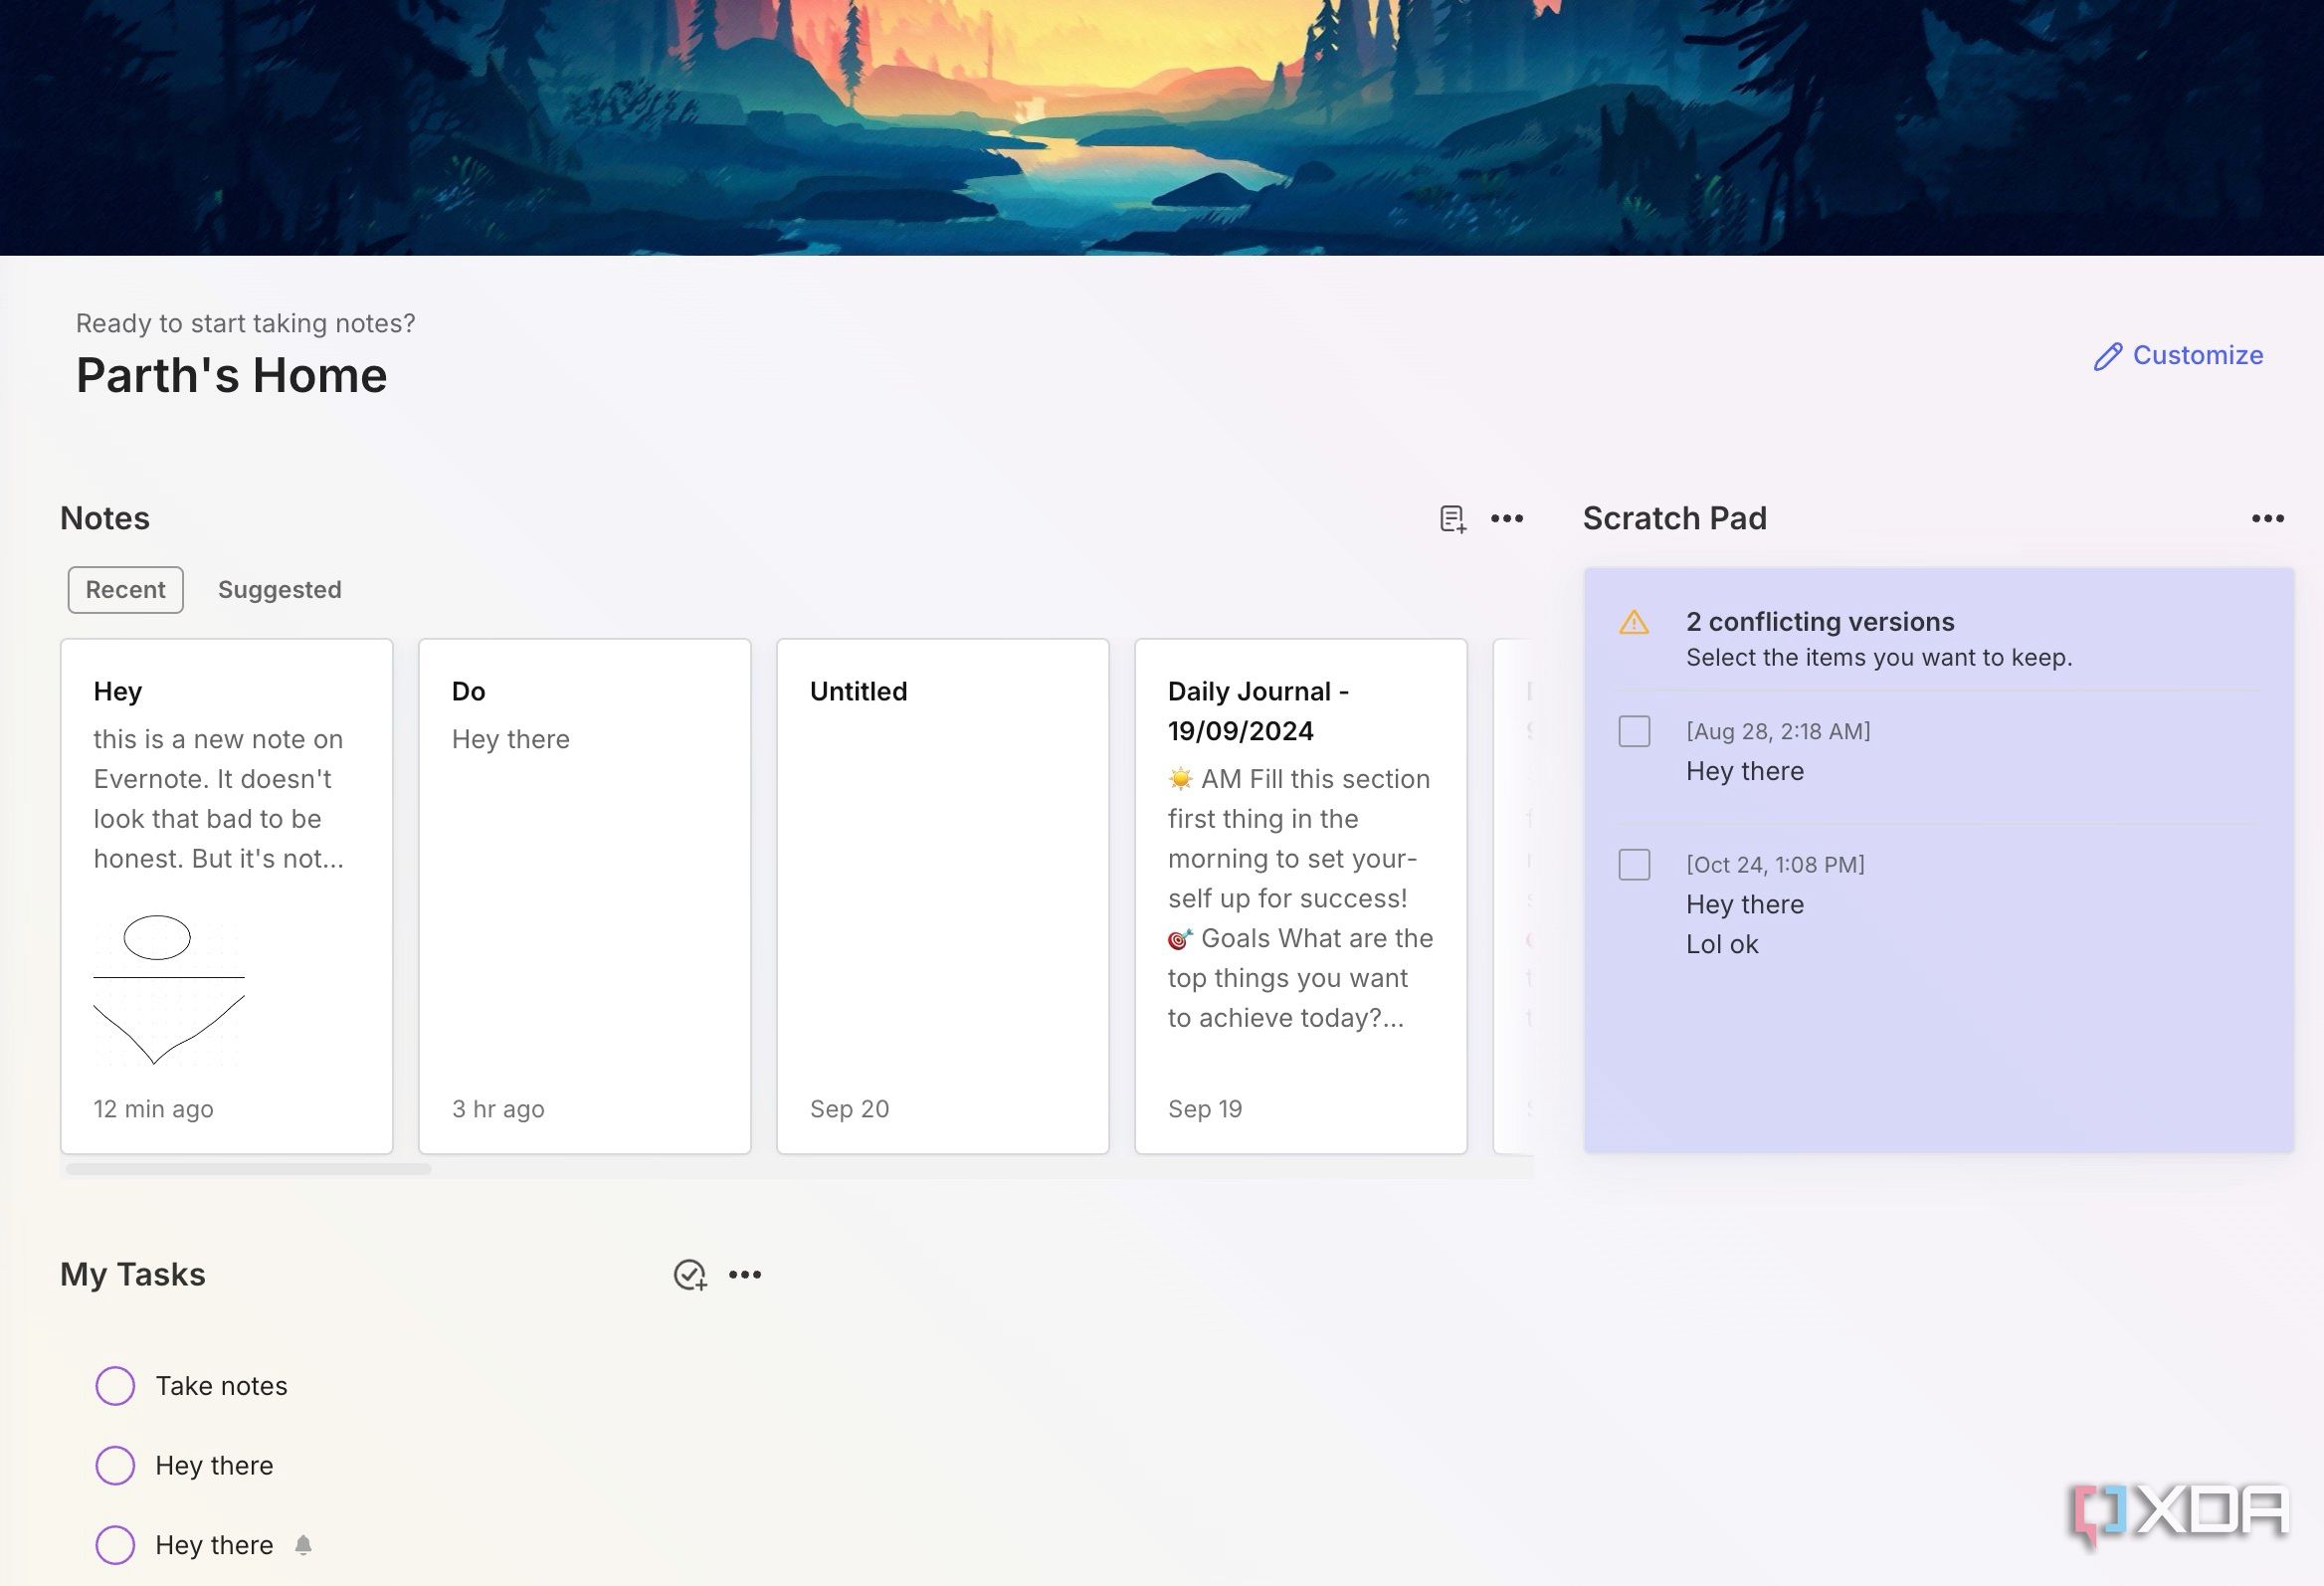Open the Hey note card
The height and width of the screenshot is (1586, 2324).
[227, 896]
